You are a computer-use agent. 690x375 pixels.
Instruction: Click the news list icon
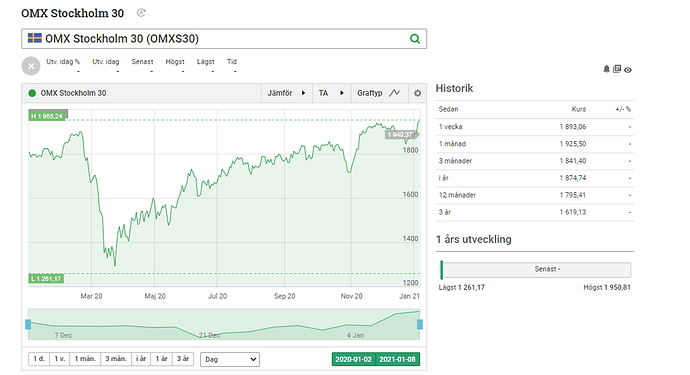click(617, 69)
